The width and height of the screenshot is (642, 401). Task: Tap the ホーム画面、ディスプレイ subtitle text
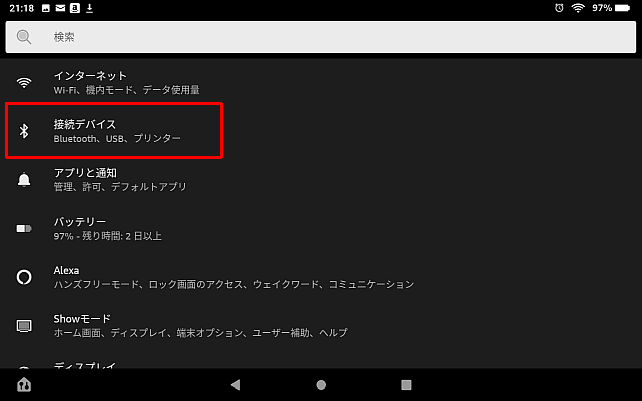(x=200, y=333)
